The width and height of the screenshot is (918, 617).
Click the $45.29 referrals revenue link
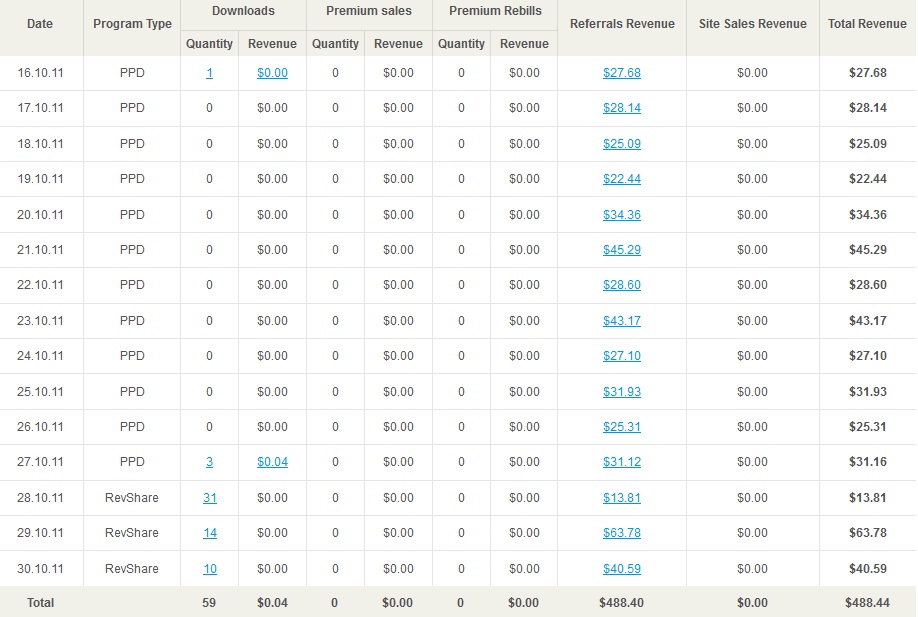(x=622, y=249)
